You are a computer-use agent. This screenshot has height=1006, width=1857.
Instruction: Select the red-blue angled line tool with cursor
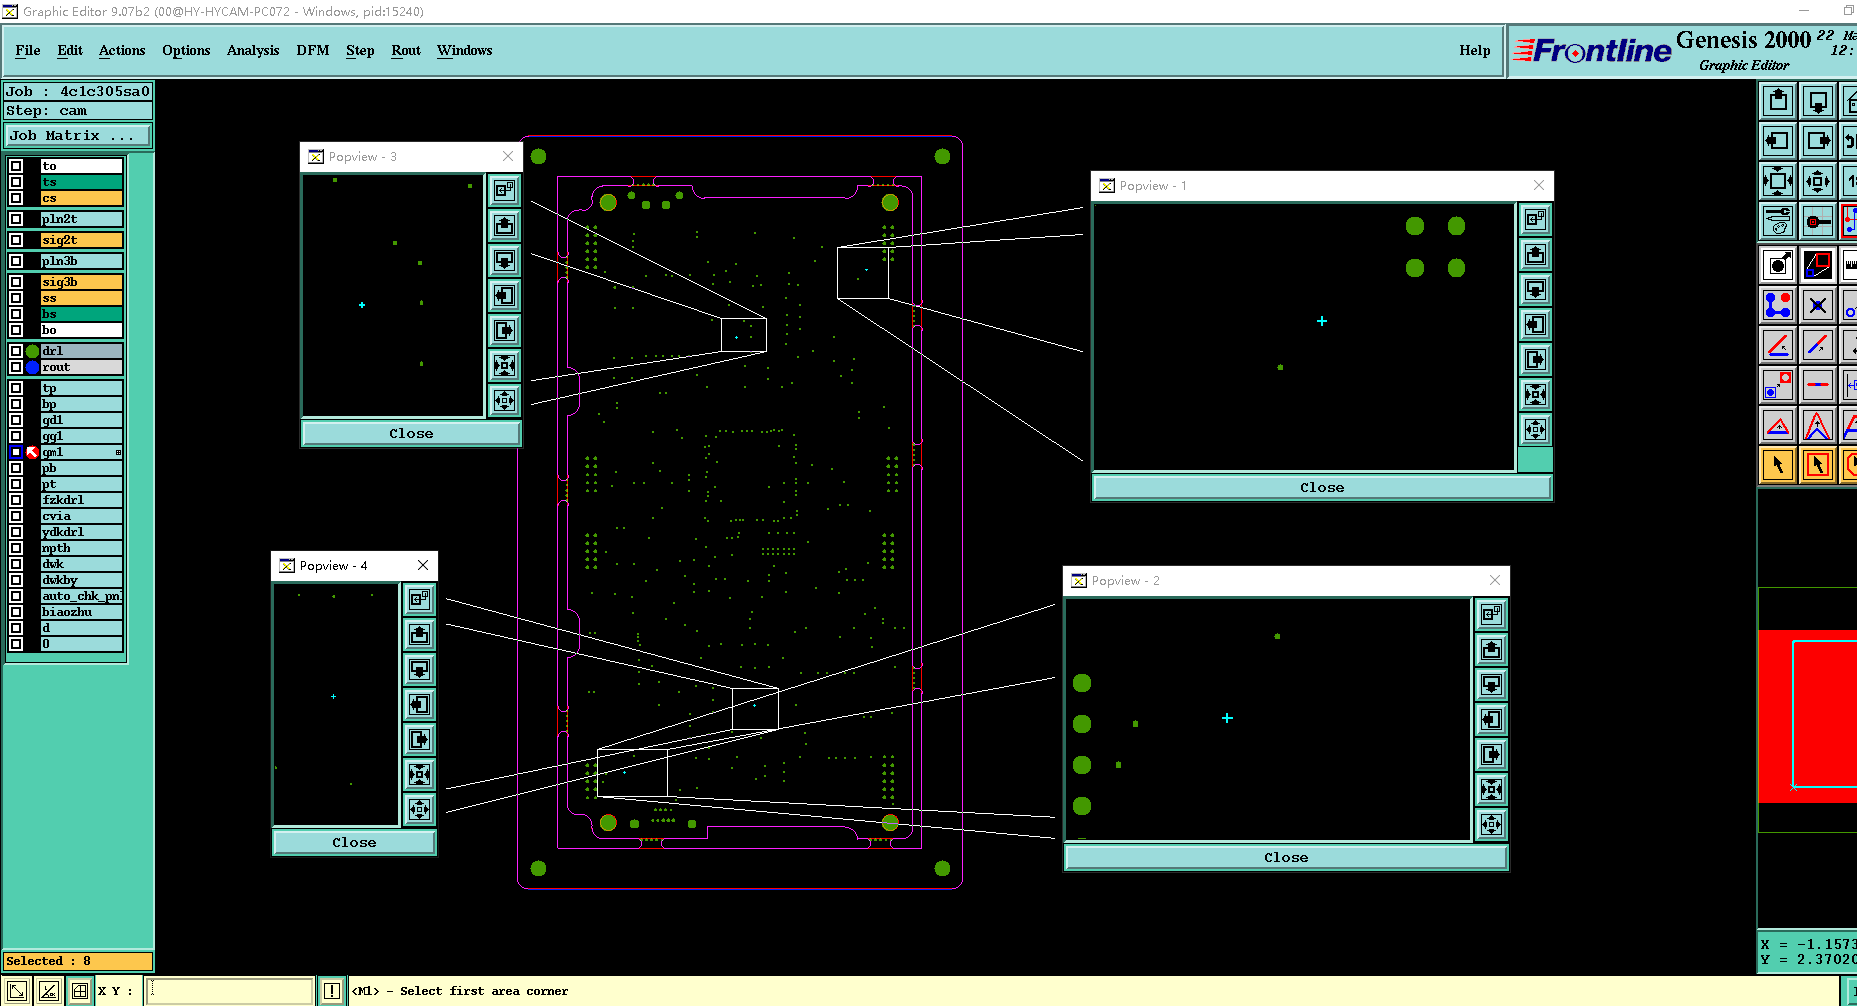pos(1778,345)
